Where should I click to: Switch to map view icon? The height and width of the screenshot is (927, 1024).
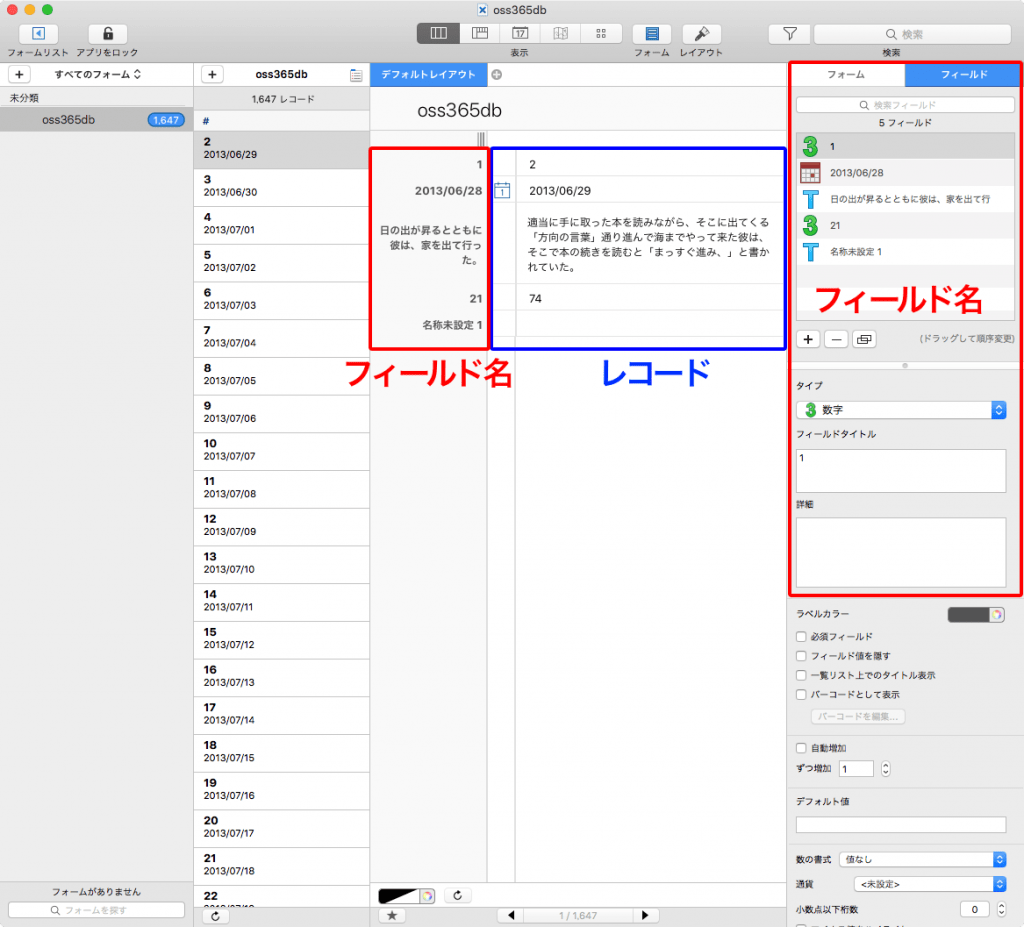560,33
